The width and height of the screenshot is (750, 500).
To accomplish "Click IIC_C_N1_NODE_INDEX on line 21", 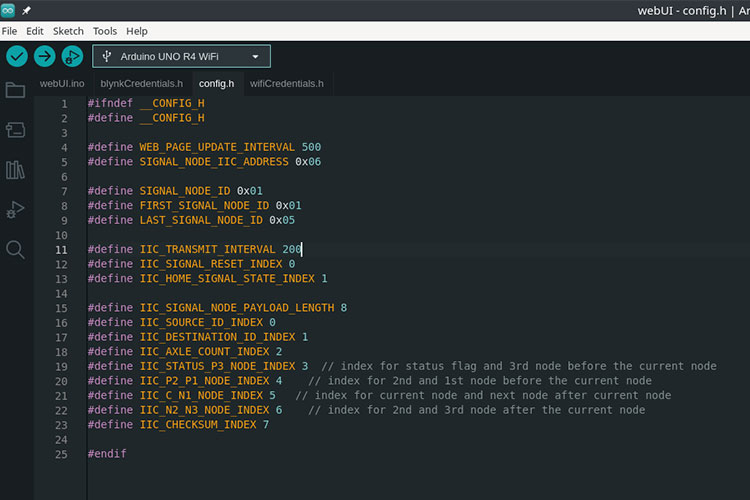I will coord(201,395).
